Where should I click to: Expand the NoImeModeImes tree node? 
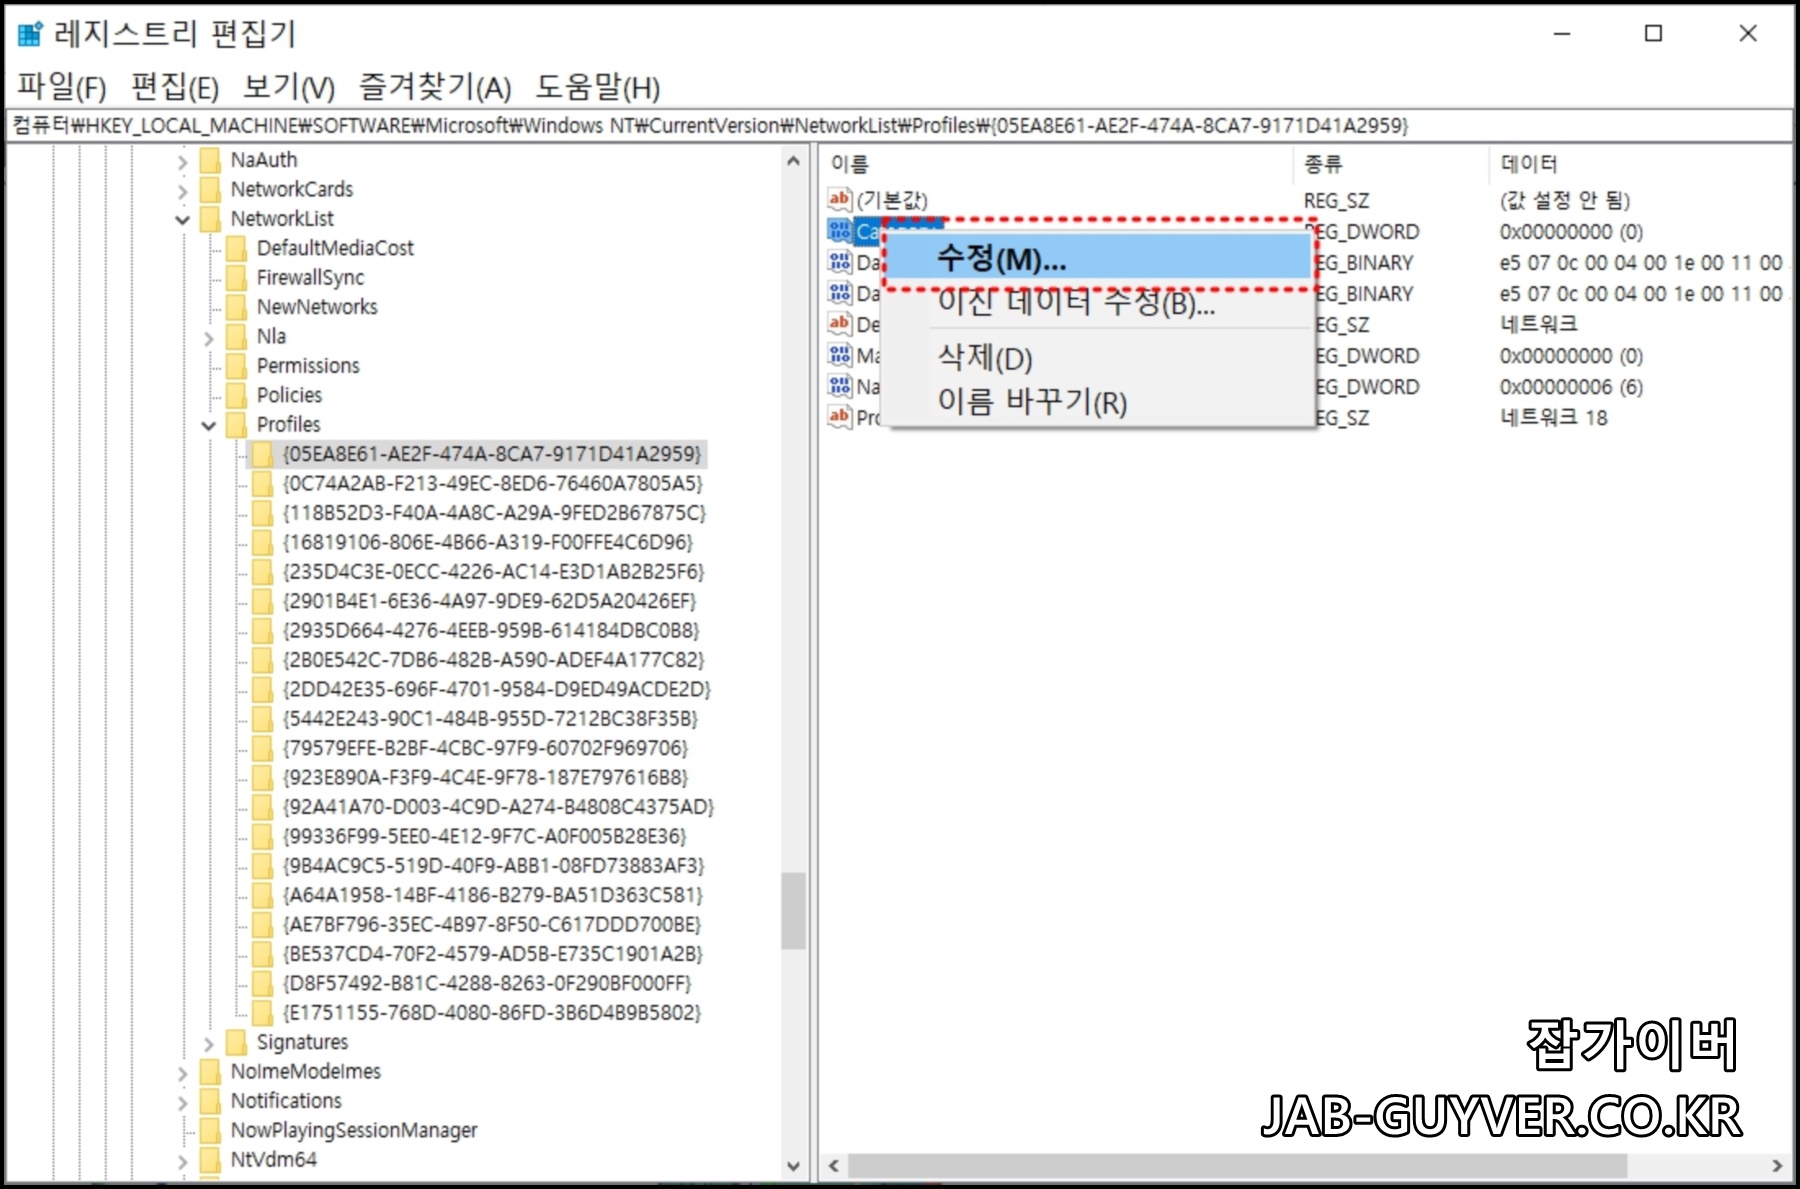(x=182, y=1073)
